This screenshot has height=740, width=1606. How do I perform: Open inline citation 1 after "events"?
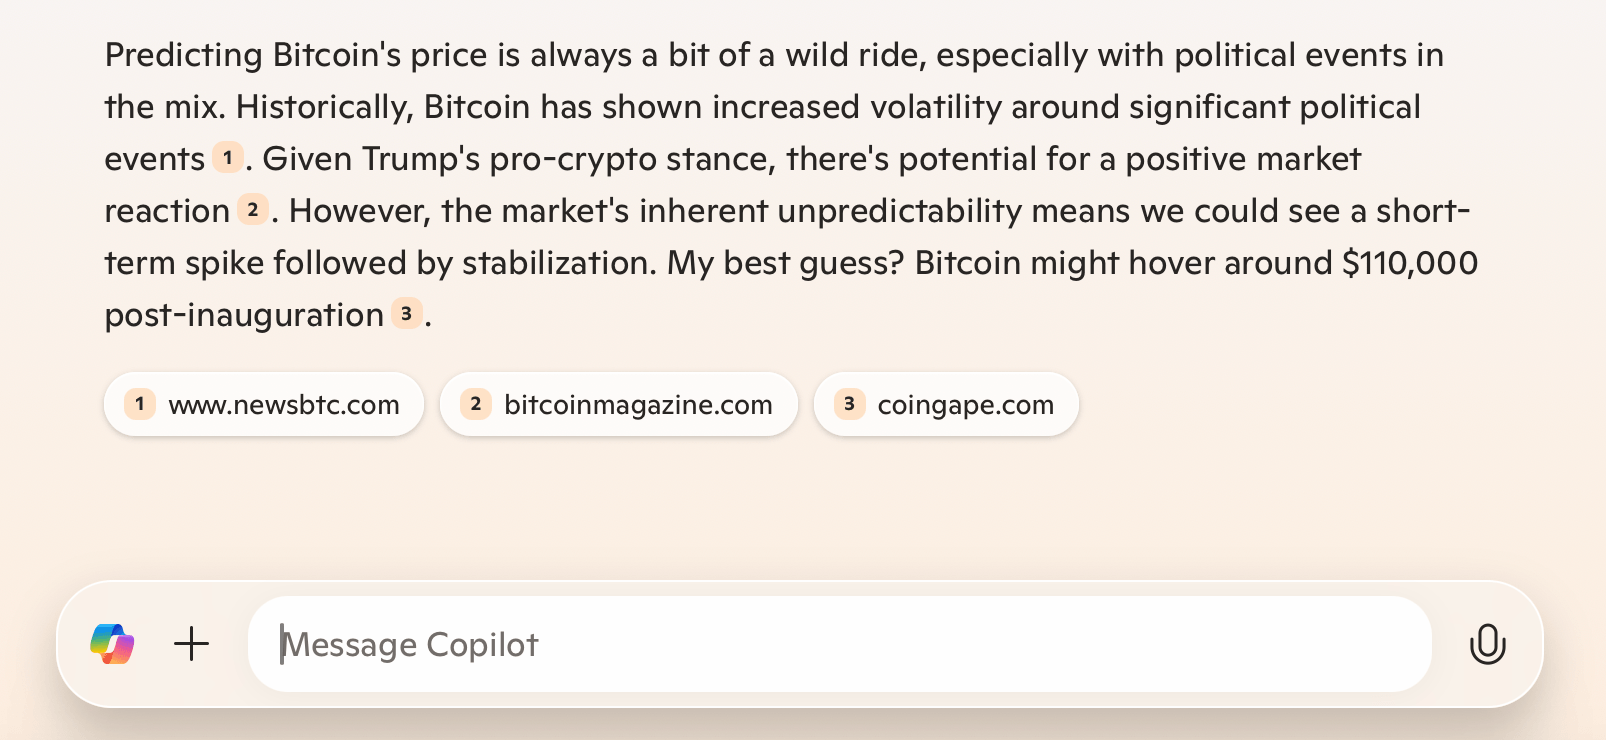228,158
